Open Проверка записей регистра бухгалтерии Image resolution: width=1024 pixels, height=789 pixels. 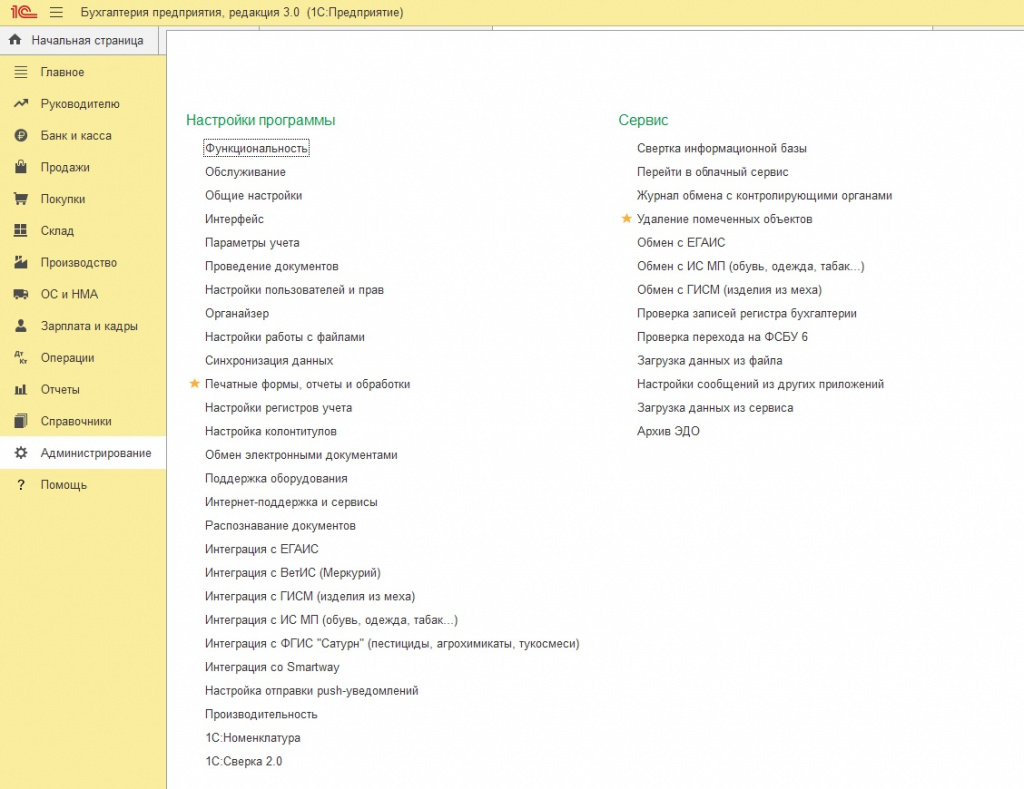click(746, 313)
